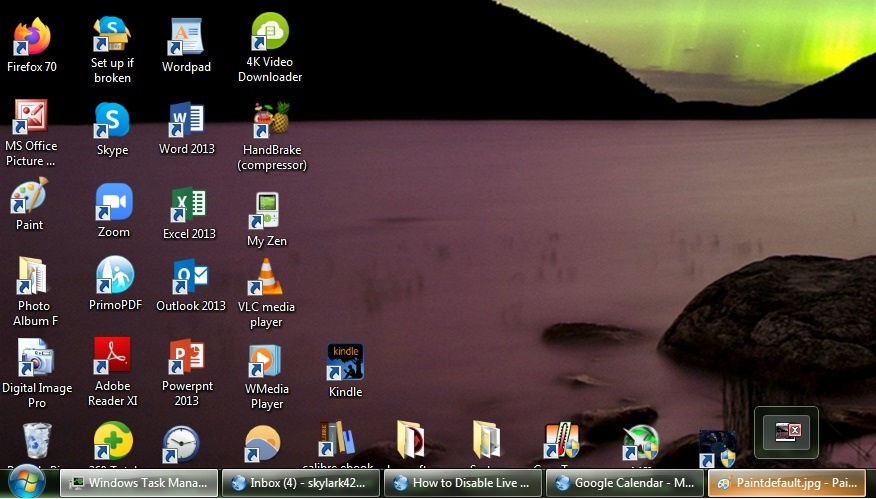Open Excel 2013
876x499 pixels.
[x=189, y=213]
